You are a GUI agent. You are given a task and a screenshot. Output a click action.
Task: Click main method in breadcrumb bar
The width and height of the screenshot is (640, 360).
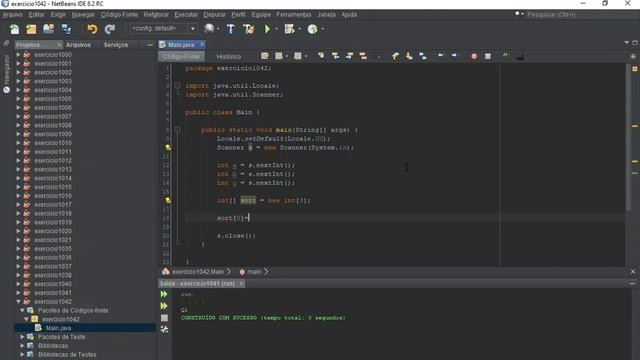pos(253,271)
